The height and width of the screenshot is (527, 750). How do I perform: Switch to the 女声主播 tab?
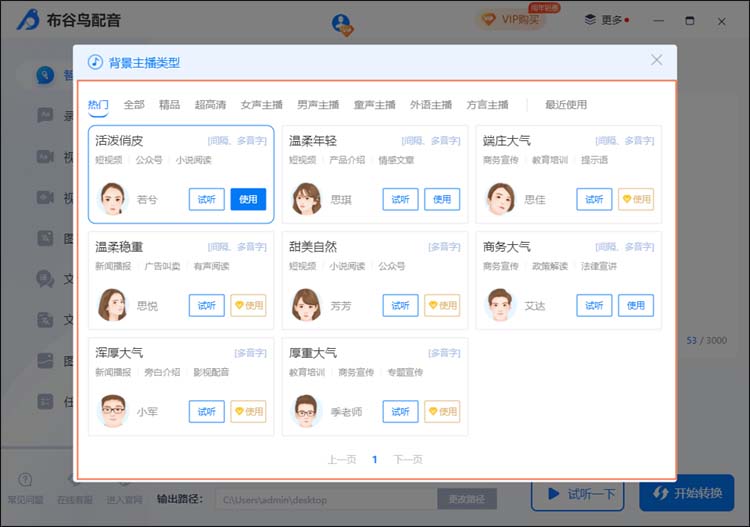click(x=261, y=105)
